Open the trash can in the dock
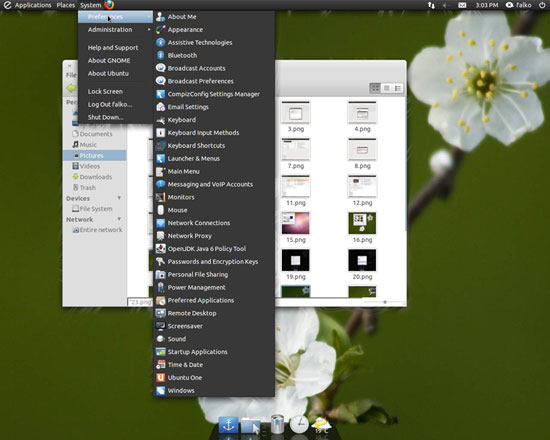Image resolution: width=550 pixels, height=440 pixels. click(x=277, y=424)
